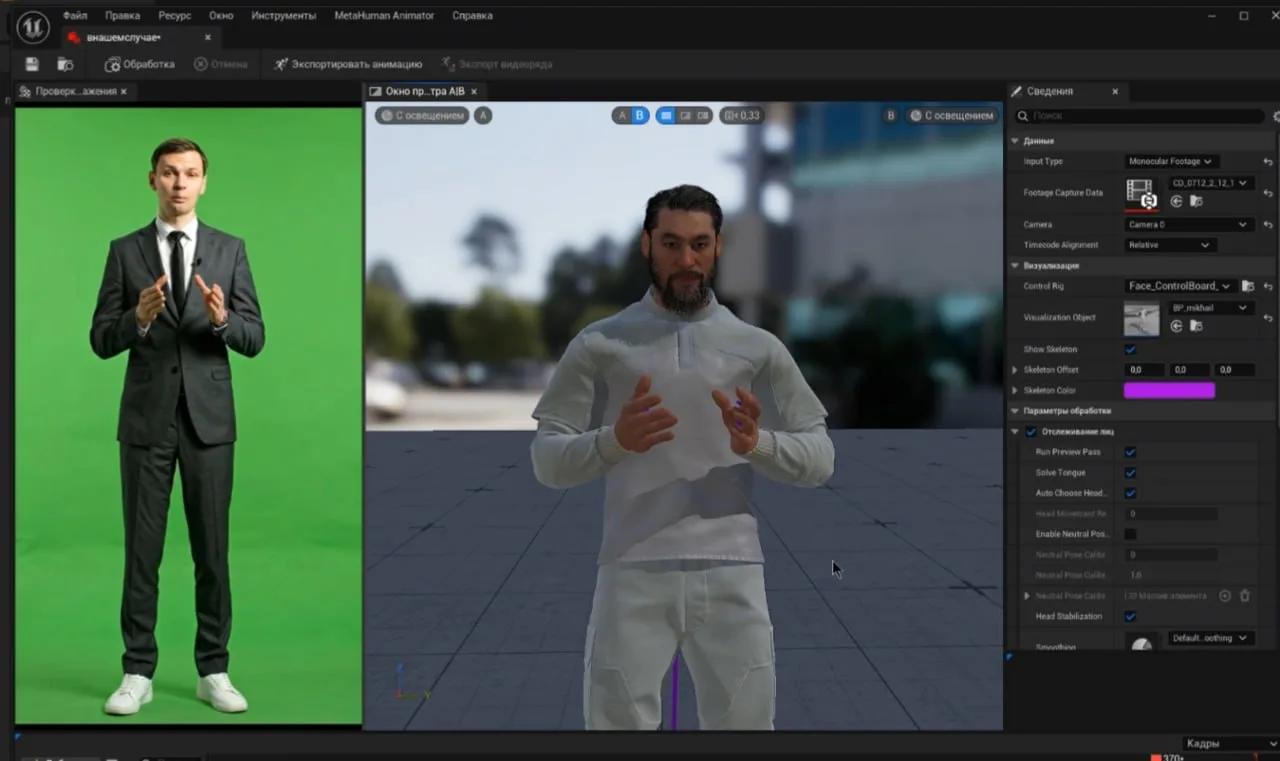Click the search magnifier icon in details

[1023, 117]
